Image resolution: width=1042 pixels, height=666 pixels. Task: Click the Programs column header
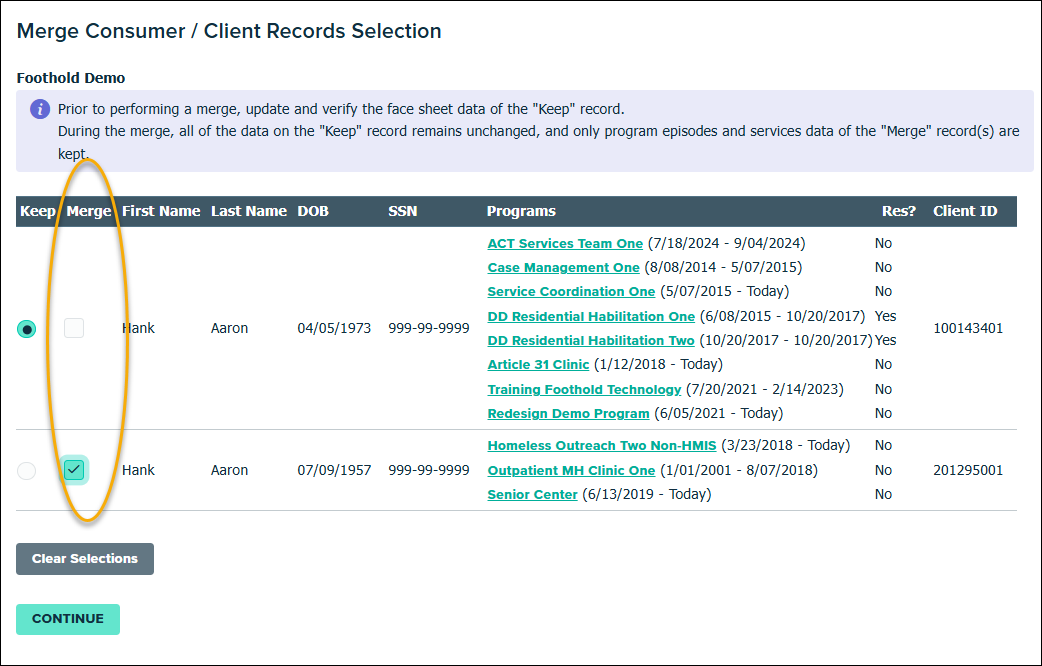521,212
